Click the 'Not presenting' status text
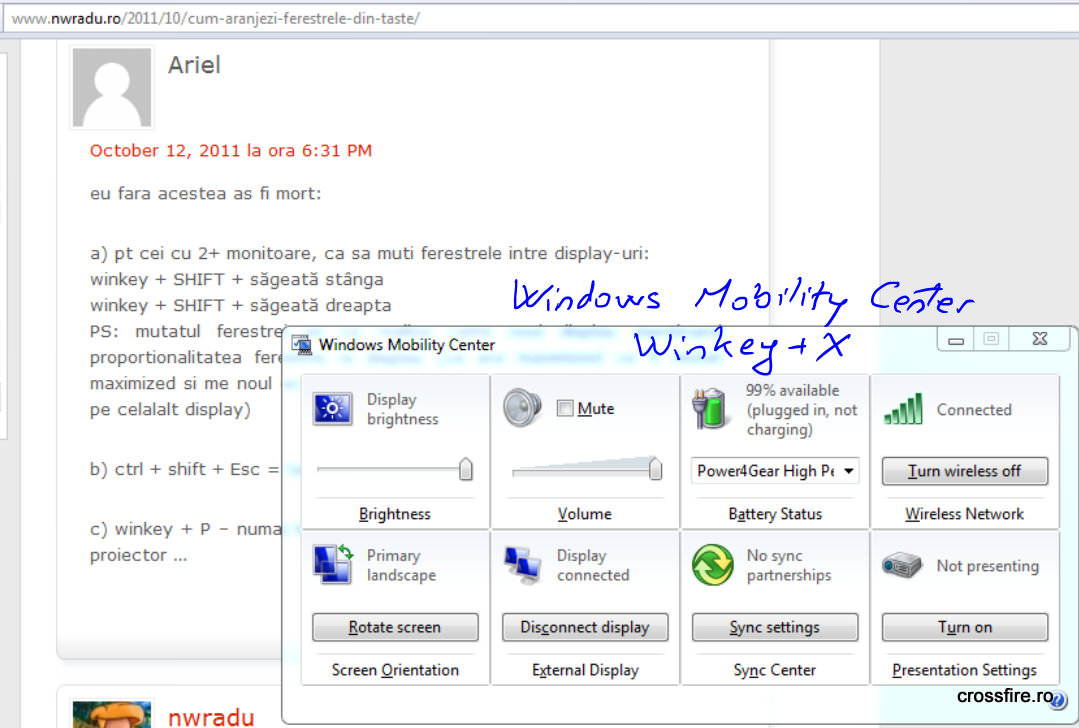 pos(987,566)
